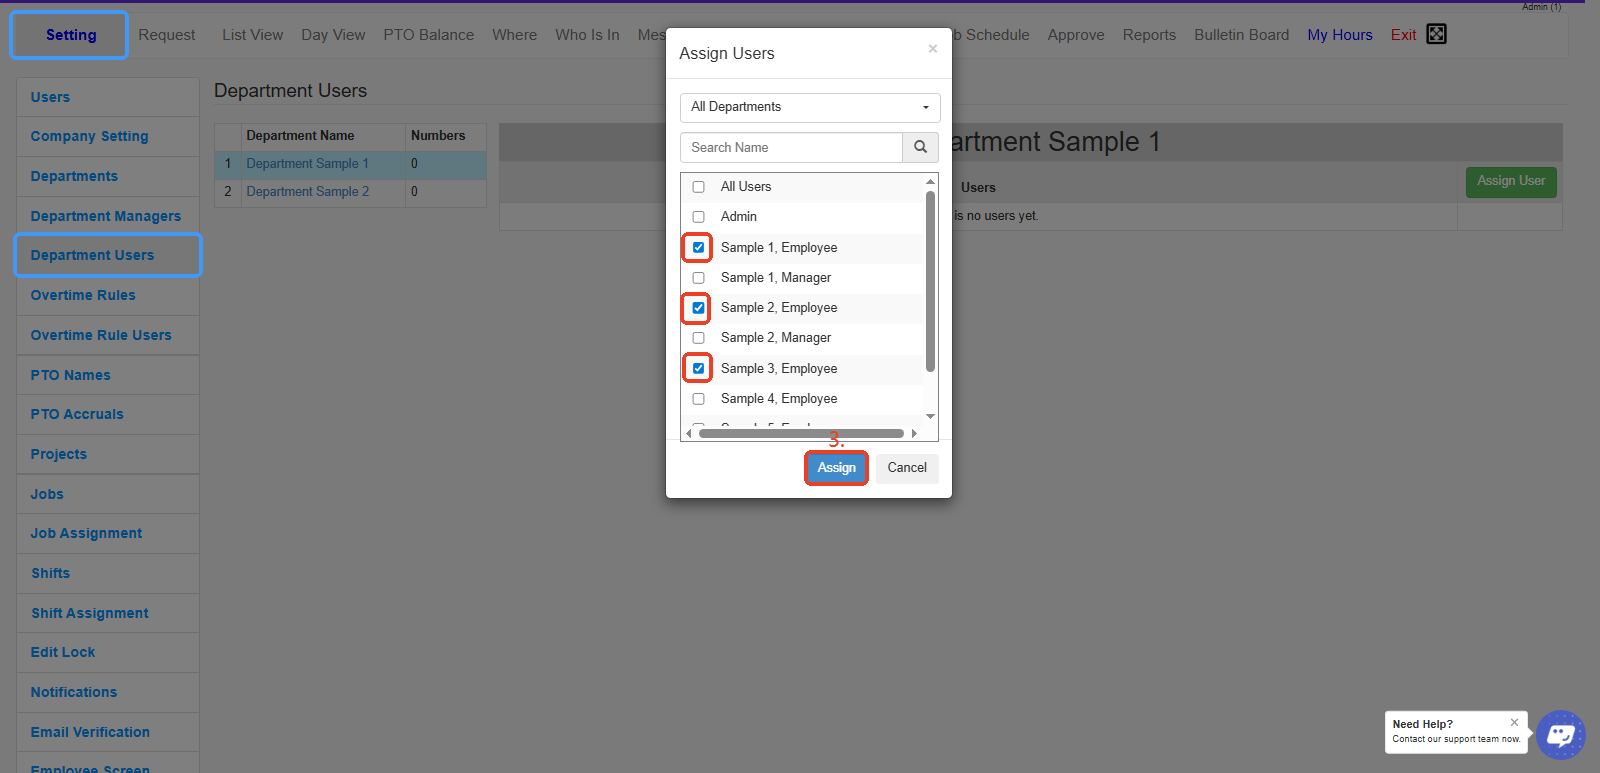This screenshot has height=773, width=1600.
Task: Uncheck Sample 2, Employee checkbox
Action: tap(699, 308)
